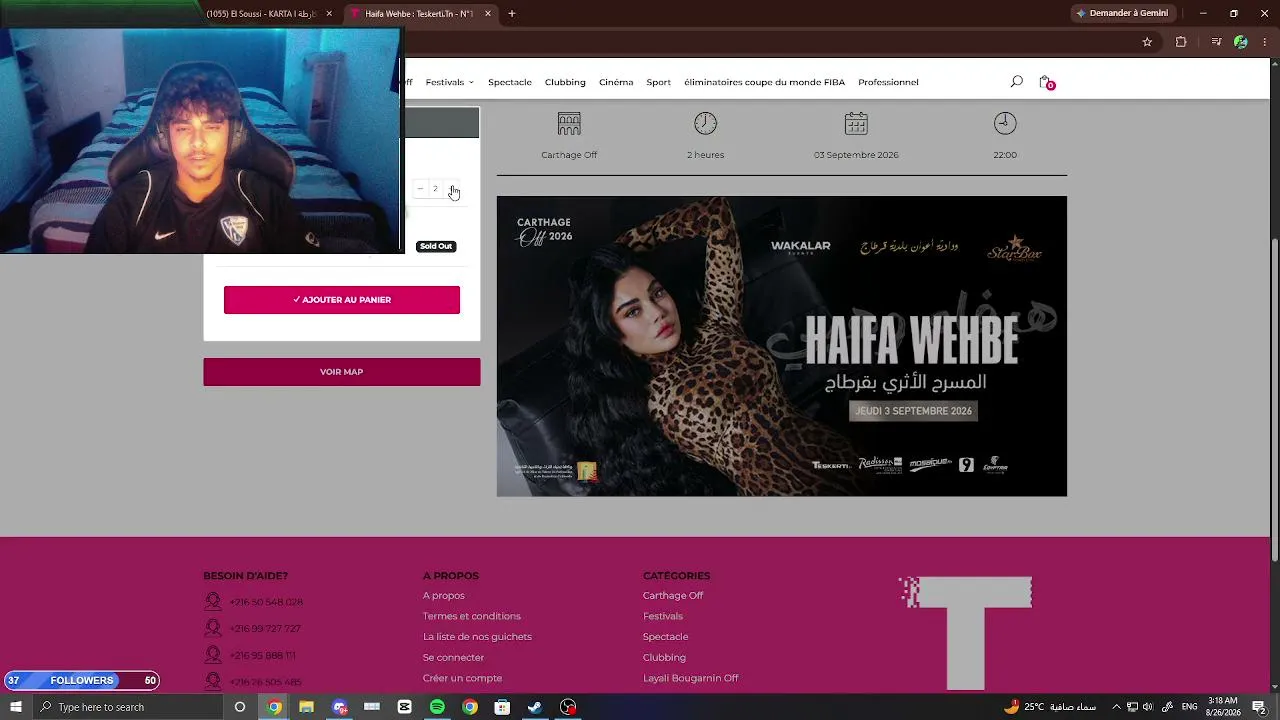Open the Chrome three-dot menu
Viewport: 1280px width, 720px height.
1265,42
